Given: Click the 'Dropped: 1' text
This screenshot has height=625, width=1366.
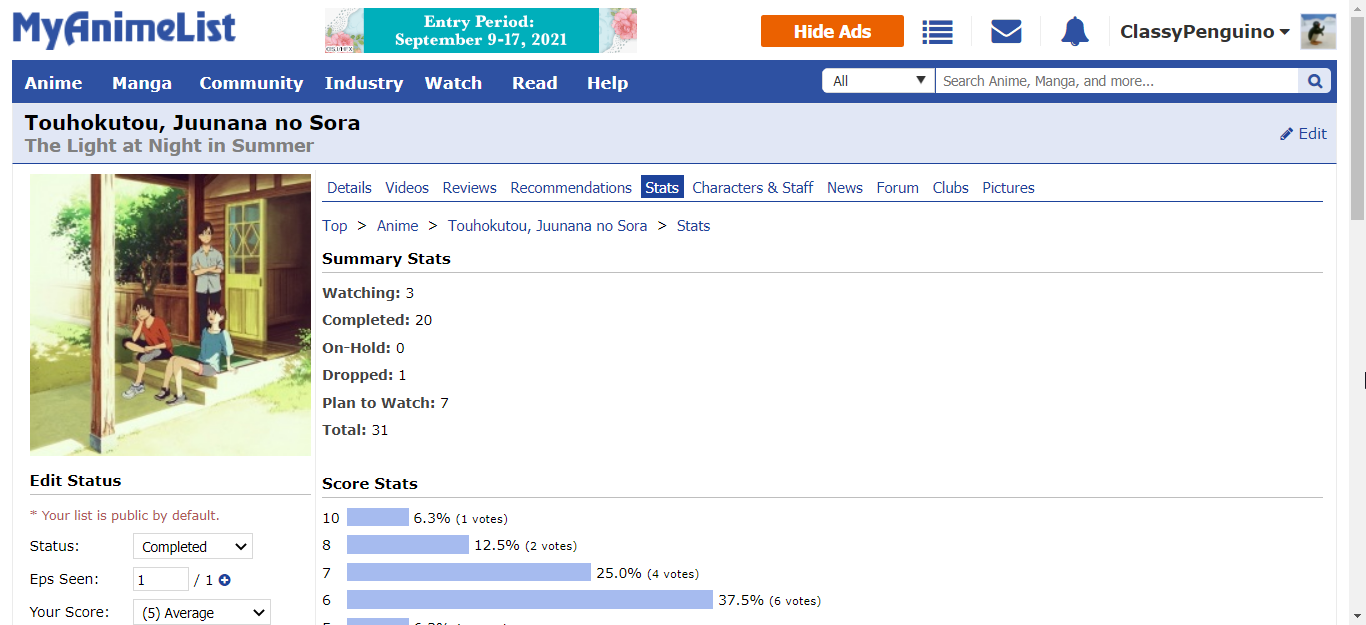Looking at the screenshot, I should pyautogui.click(x=364, y=375).
